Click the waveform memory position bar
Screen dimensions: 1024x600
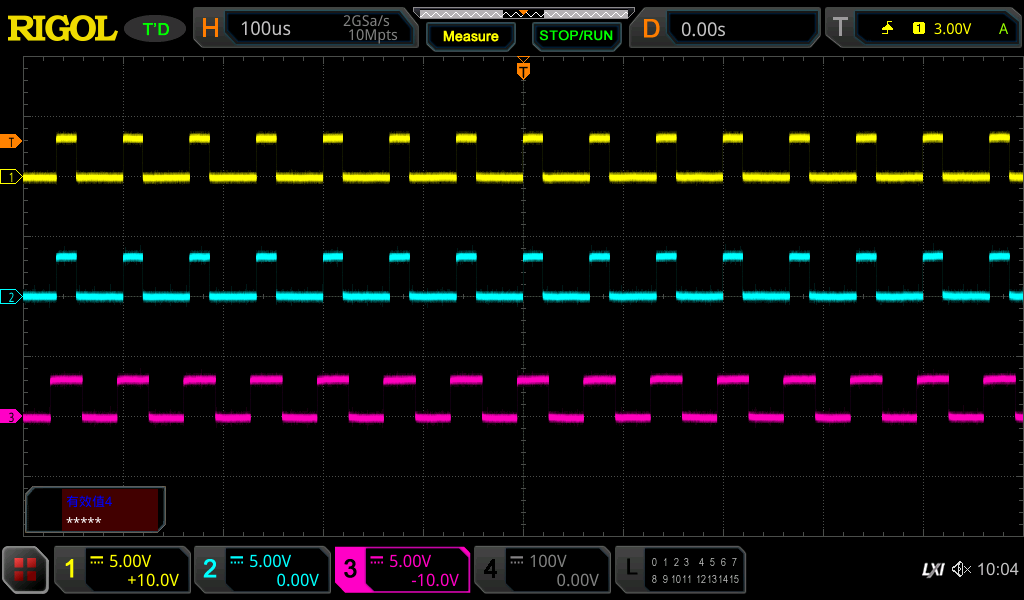[524, 14]
